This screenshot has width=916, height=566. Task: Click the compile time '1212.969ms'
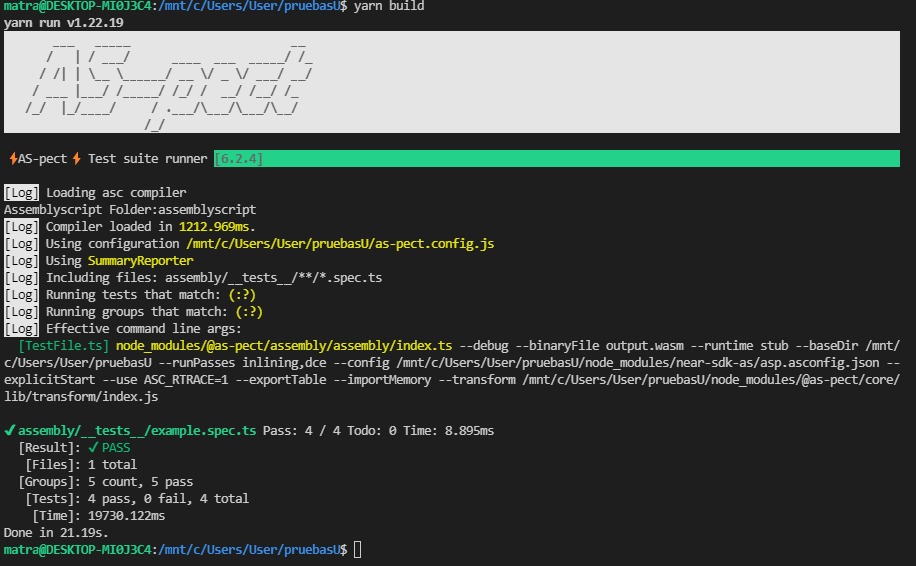click(x=214, y=227)
